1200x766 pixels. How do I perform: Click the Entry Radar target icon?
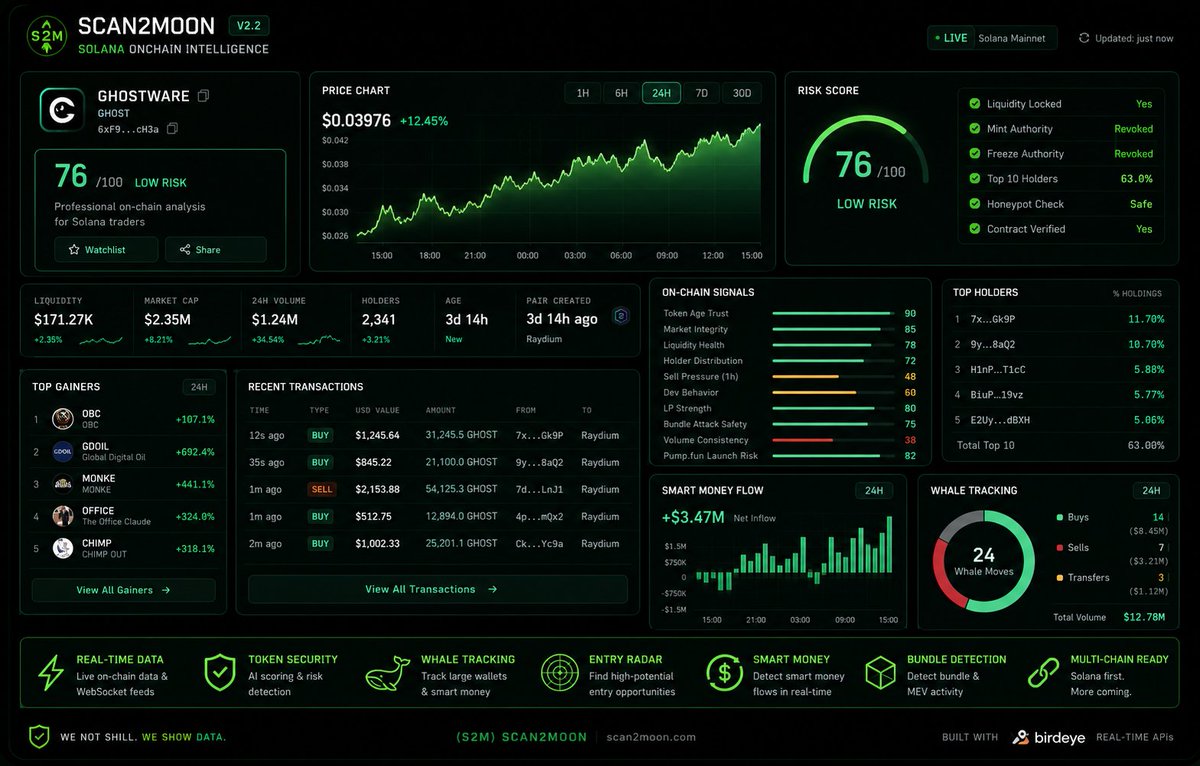(x=559, y=674)
